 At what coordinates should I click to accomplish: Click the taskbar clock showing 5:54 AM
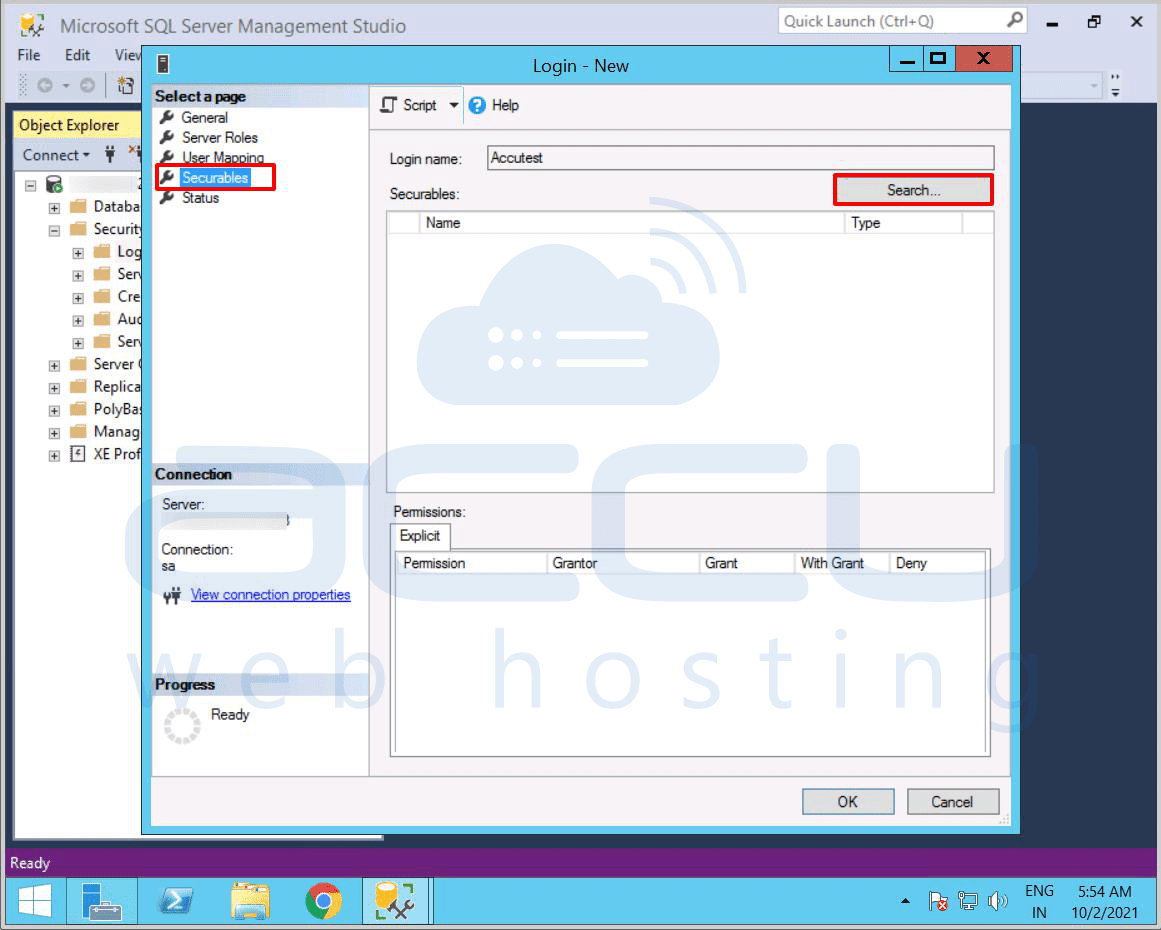tap(1104, 902)
